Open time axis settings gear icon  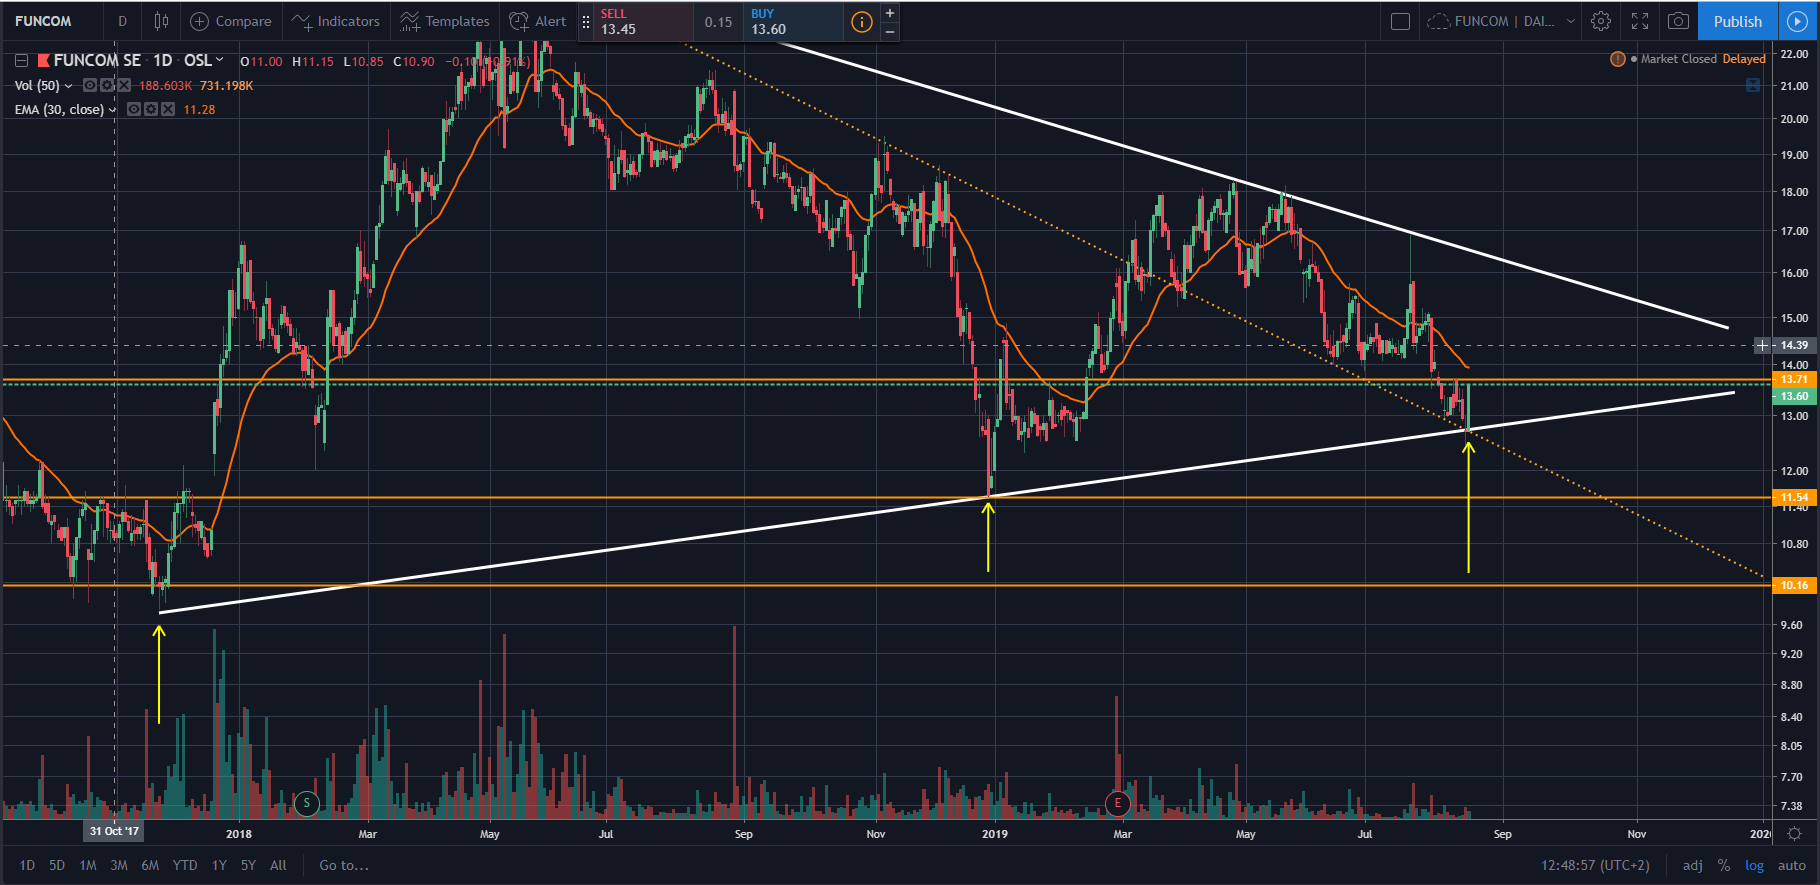point(1795,833)
